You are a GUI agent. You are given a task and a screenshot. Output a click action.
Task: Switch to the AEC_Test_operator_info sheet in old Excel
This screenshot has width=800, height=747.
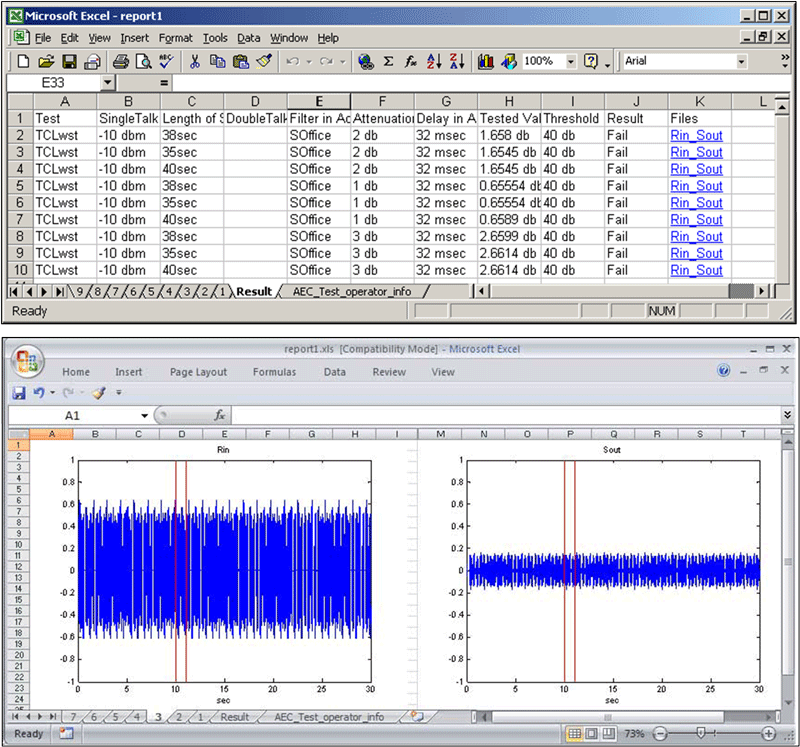352,291
